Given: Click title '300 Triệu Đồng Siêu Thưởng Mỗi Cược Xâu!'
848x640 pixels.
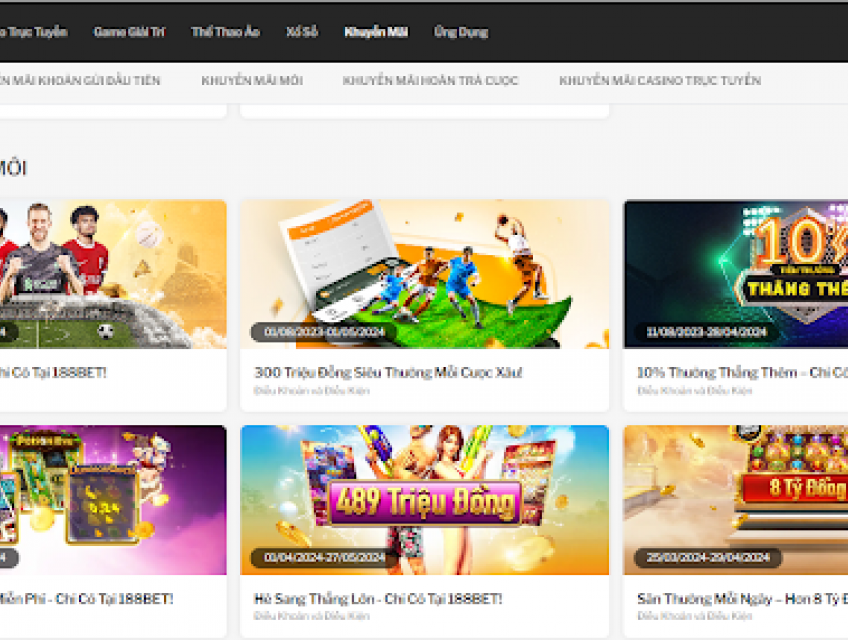Looking at the screenshot, I should tap(388, 372).
